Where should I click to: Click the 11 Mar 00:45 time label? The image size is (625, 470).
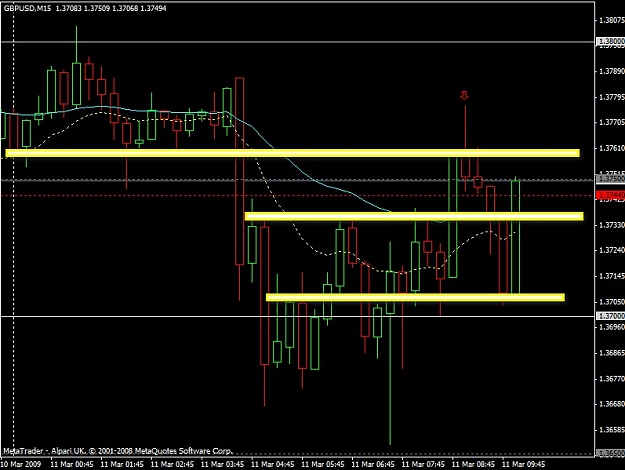tap(72, 464)
